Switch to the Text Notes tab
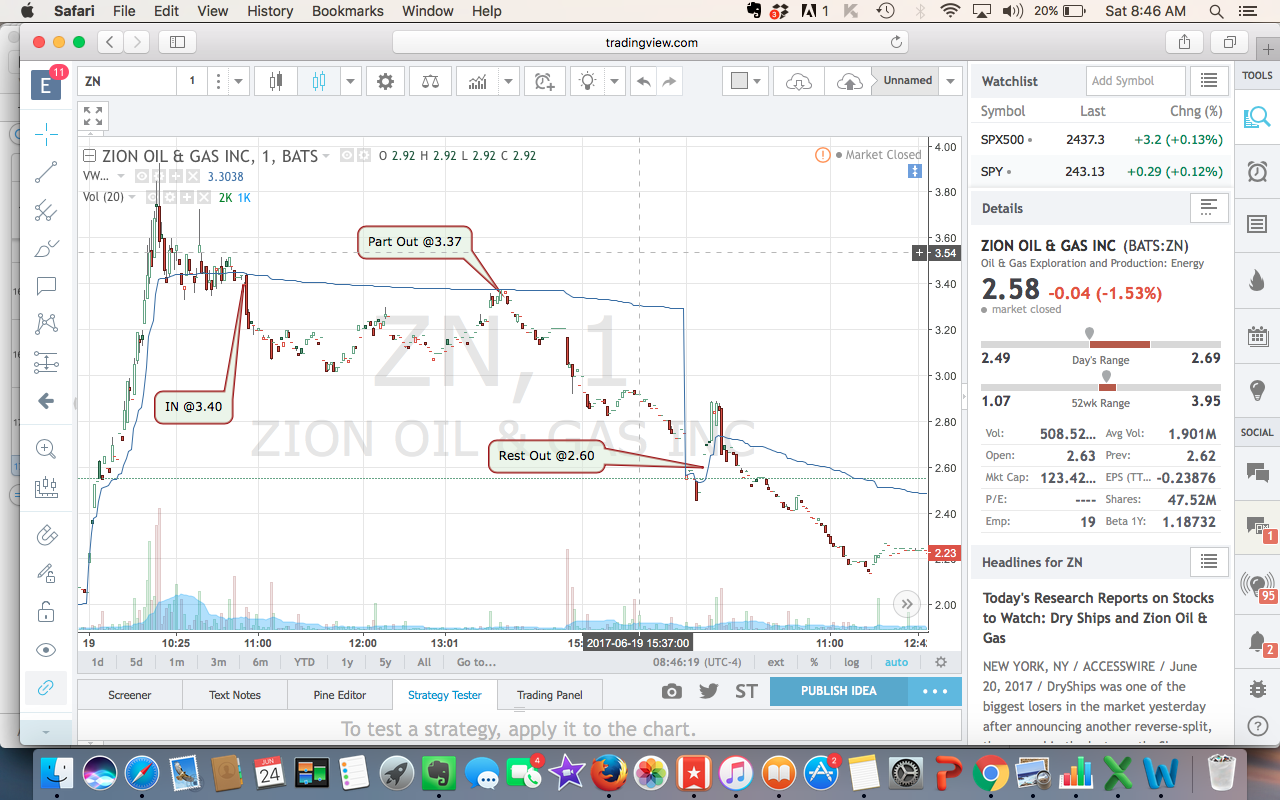Screen dimensions: 1280x800 pyautogui.click(x=235, y=695)
